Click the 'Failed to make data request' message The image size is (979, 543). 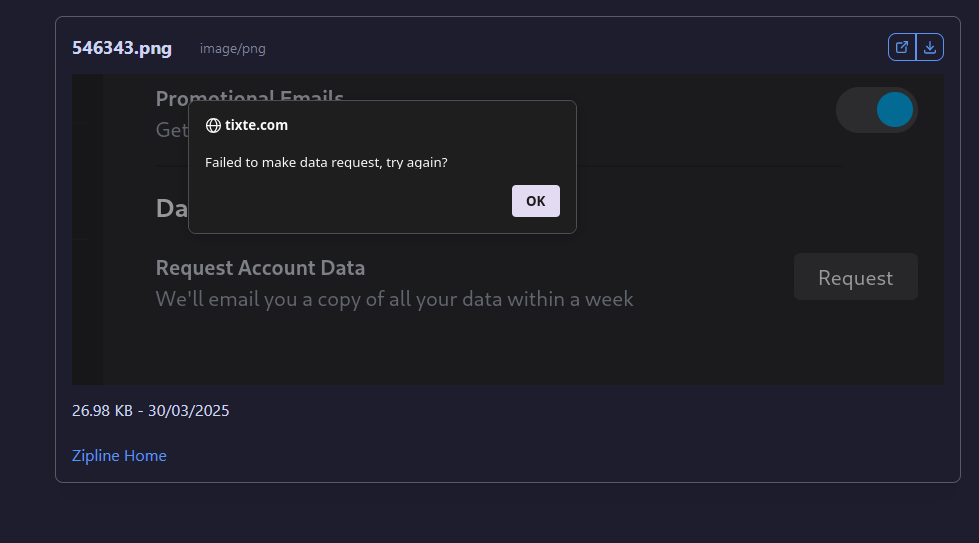point(326,162)
